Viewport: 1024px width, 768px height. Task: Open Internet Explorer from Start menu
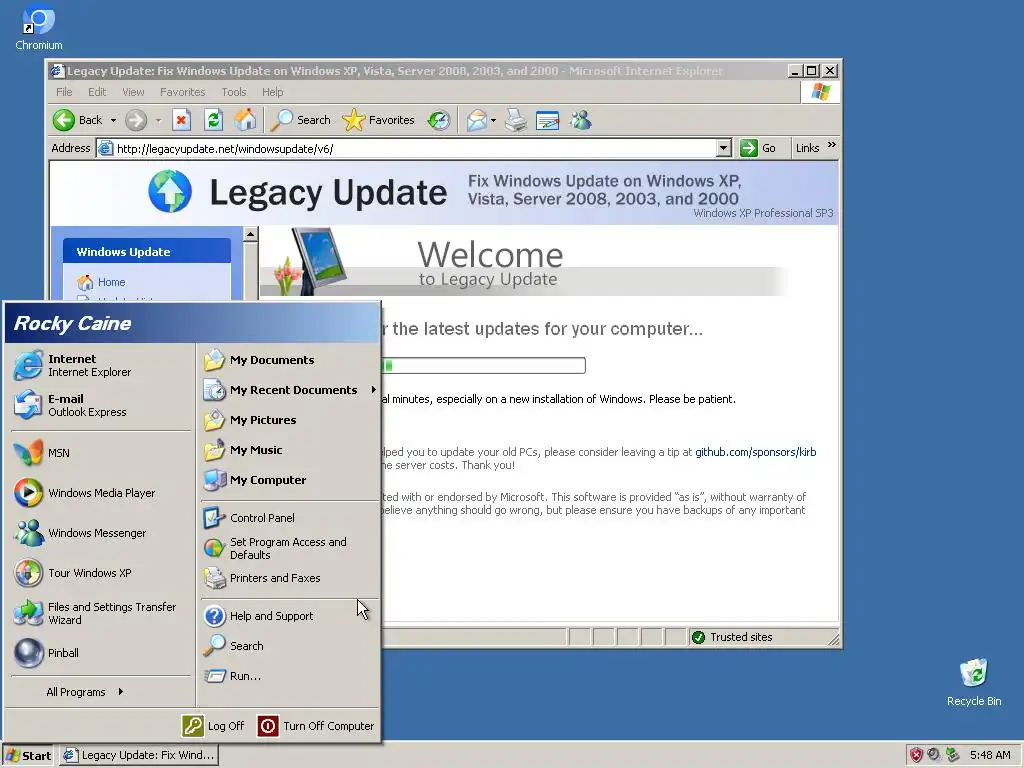pos(101,365)
